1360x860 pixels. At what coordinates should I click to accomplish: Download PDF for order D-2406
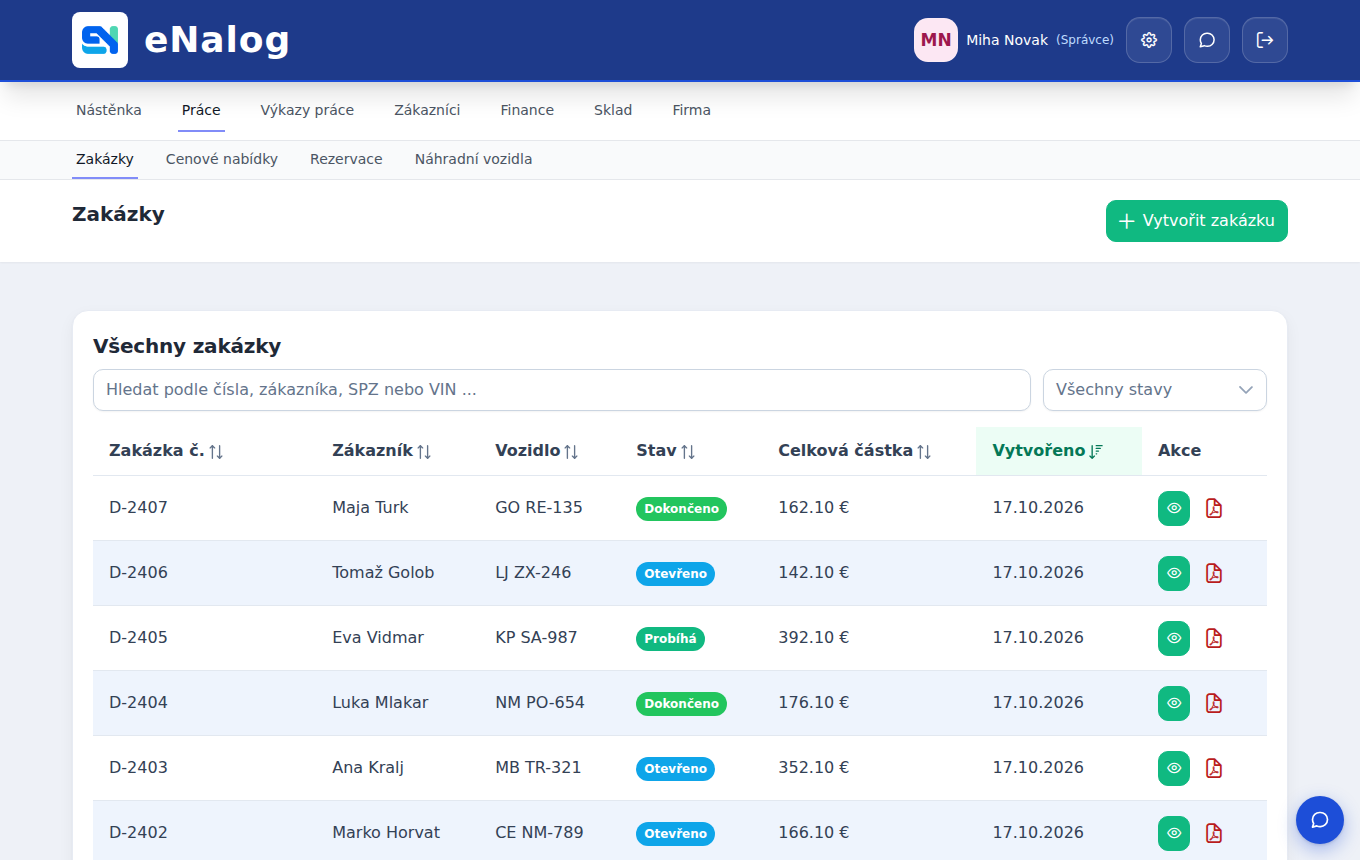(x=1214, y=573)
